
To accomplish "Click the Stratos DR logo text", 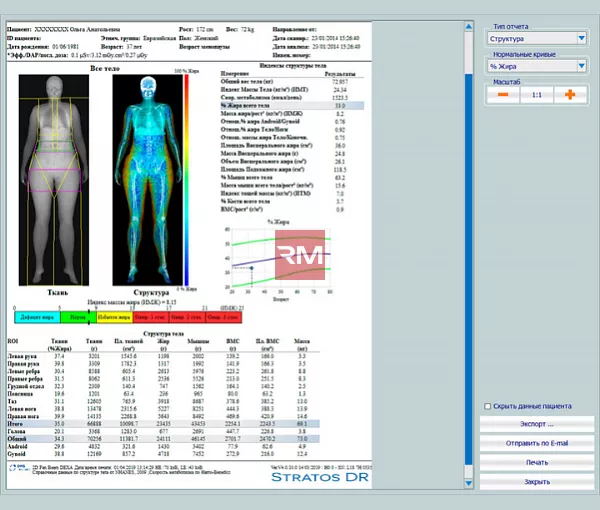I will coord(320,477).
